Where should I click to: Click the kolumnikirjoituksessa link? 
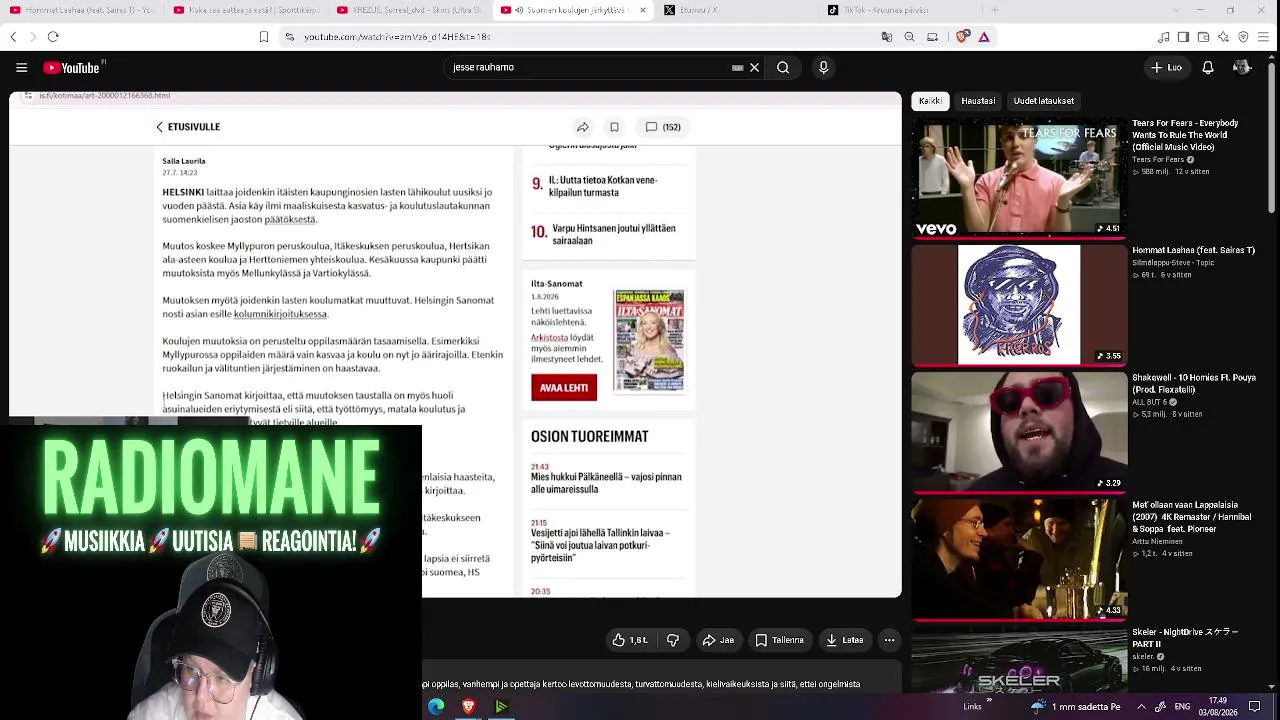point(280,314)
